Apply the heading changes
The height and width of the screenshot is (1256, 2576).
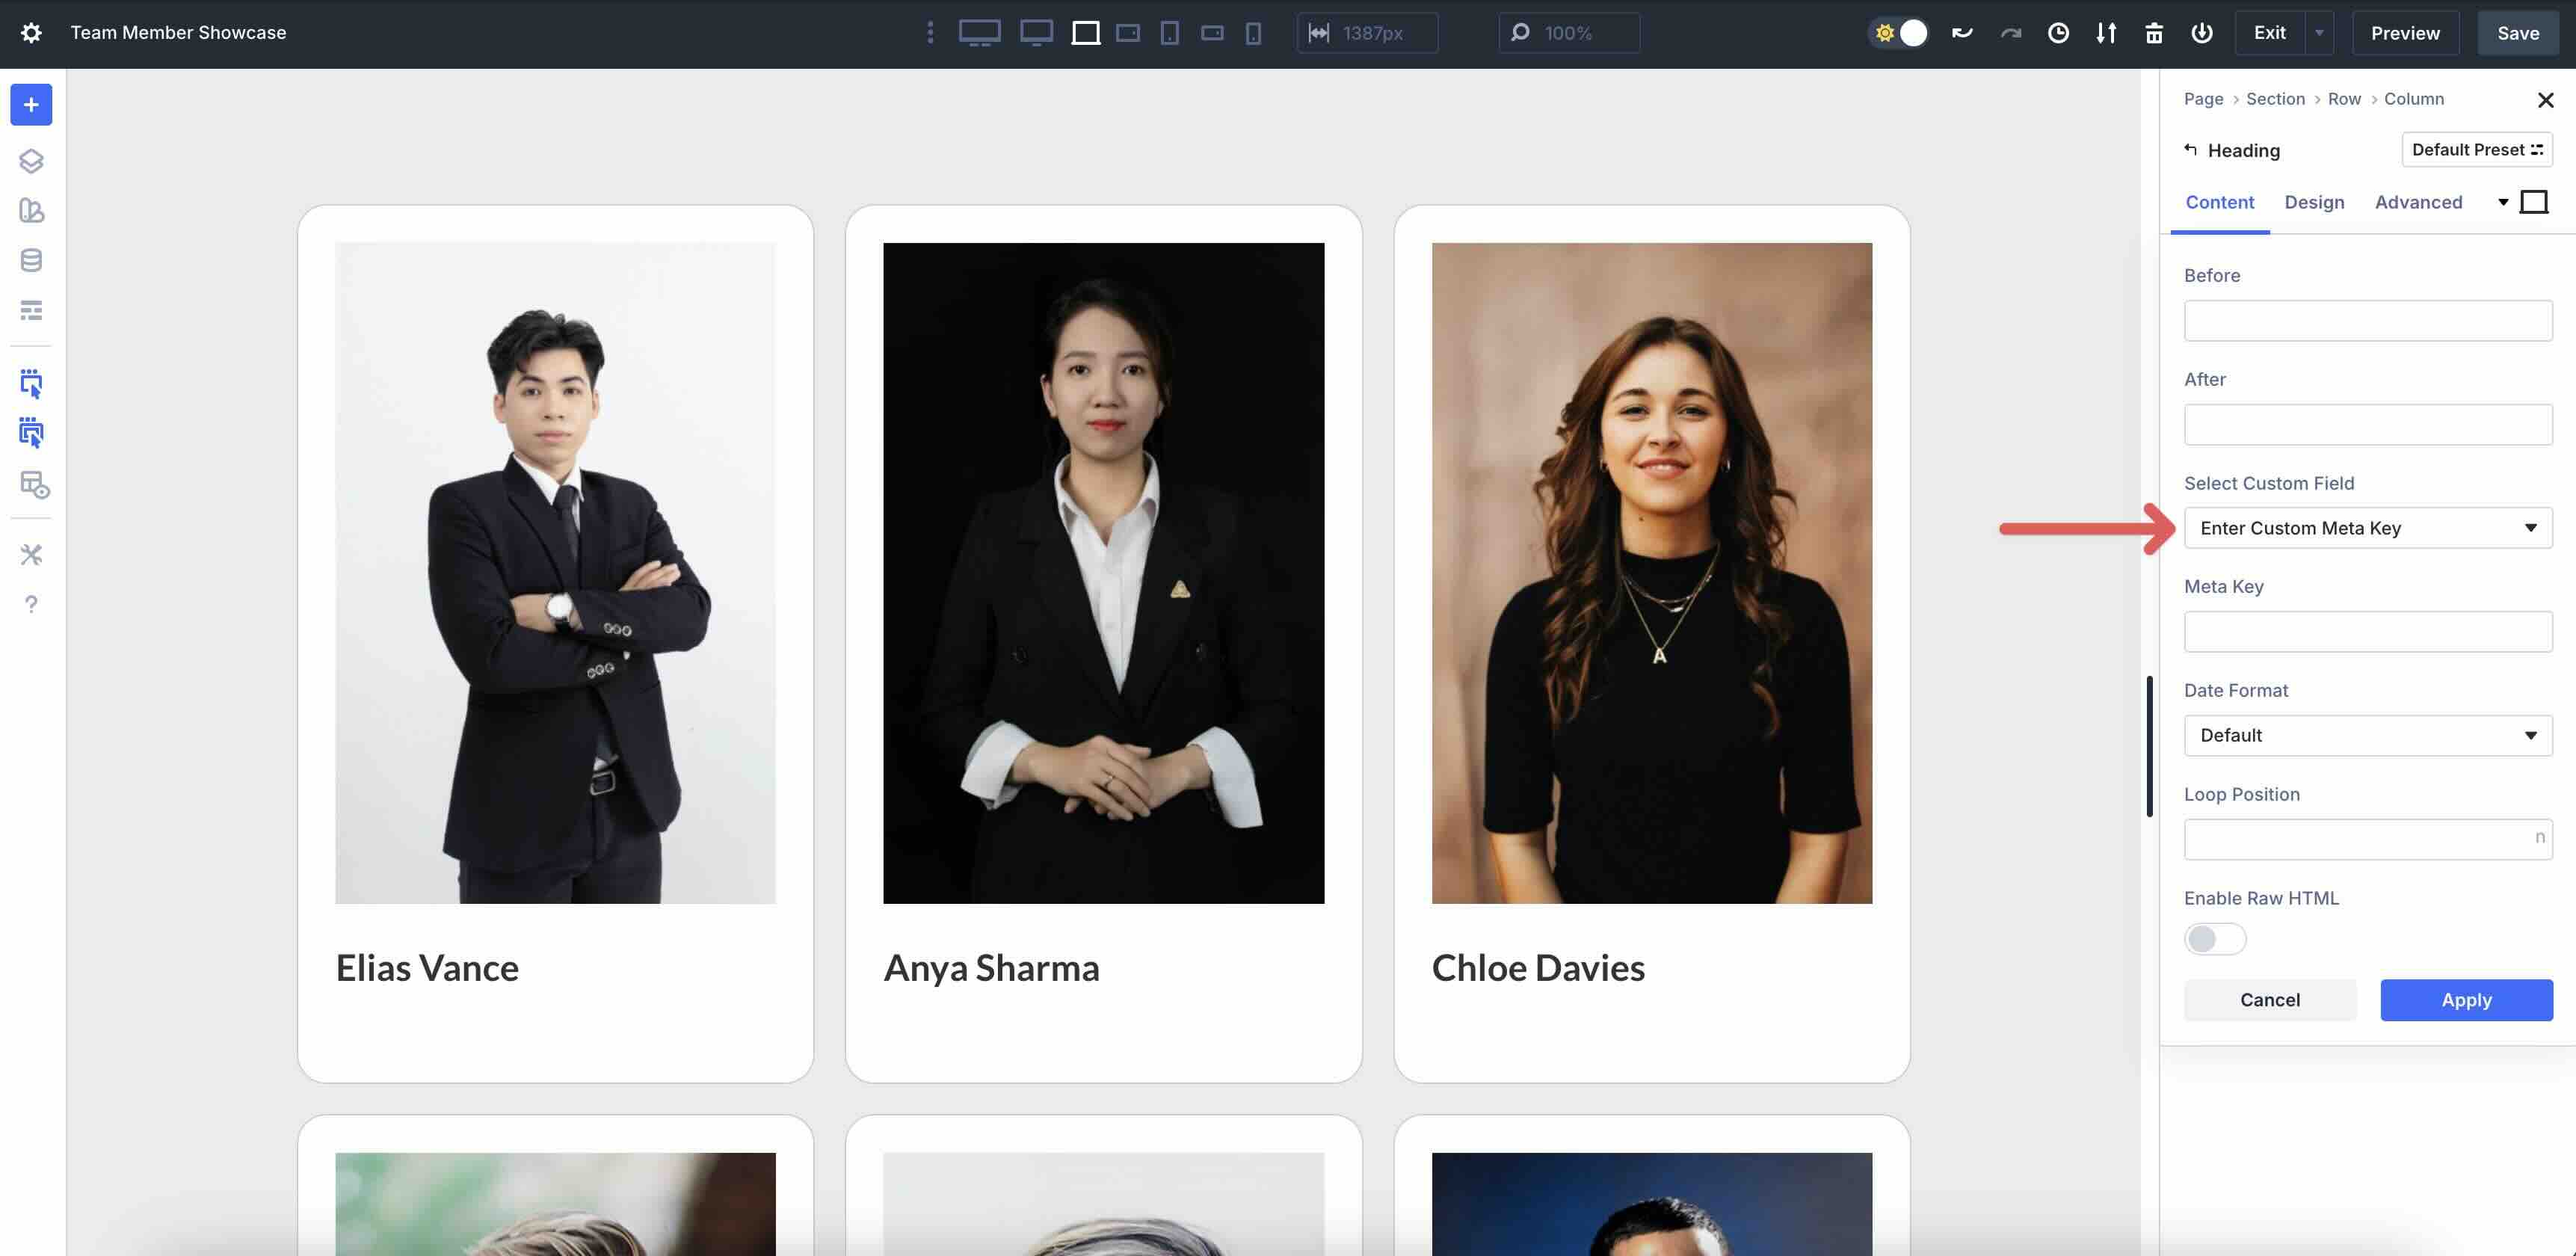point(2466,999)
